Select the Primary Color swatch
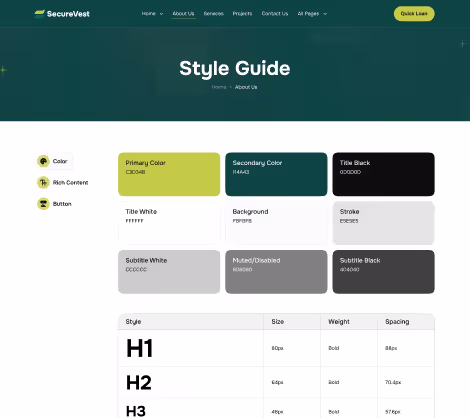 tap(169, 174)
